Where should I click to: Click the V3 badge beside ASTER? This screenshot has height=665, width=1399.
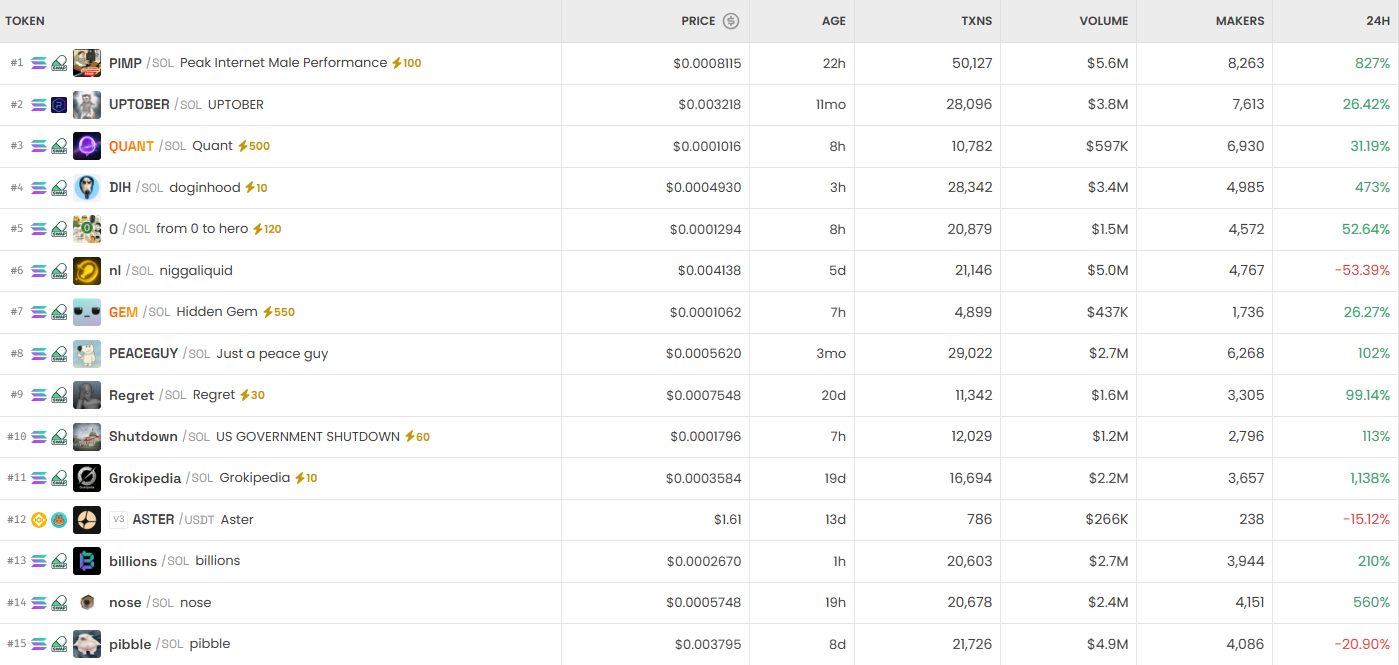pyautogui.click(x=119, y=520)
